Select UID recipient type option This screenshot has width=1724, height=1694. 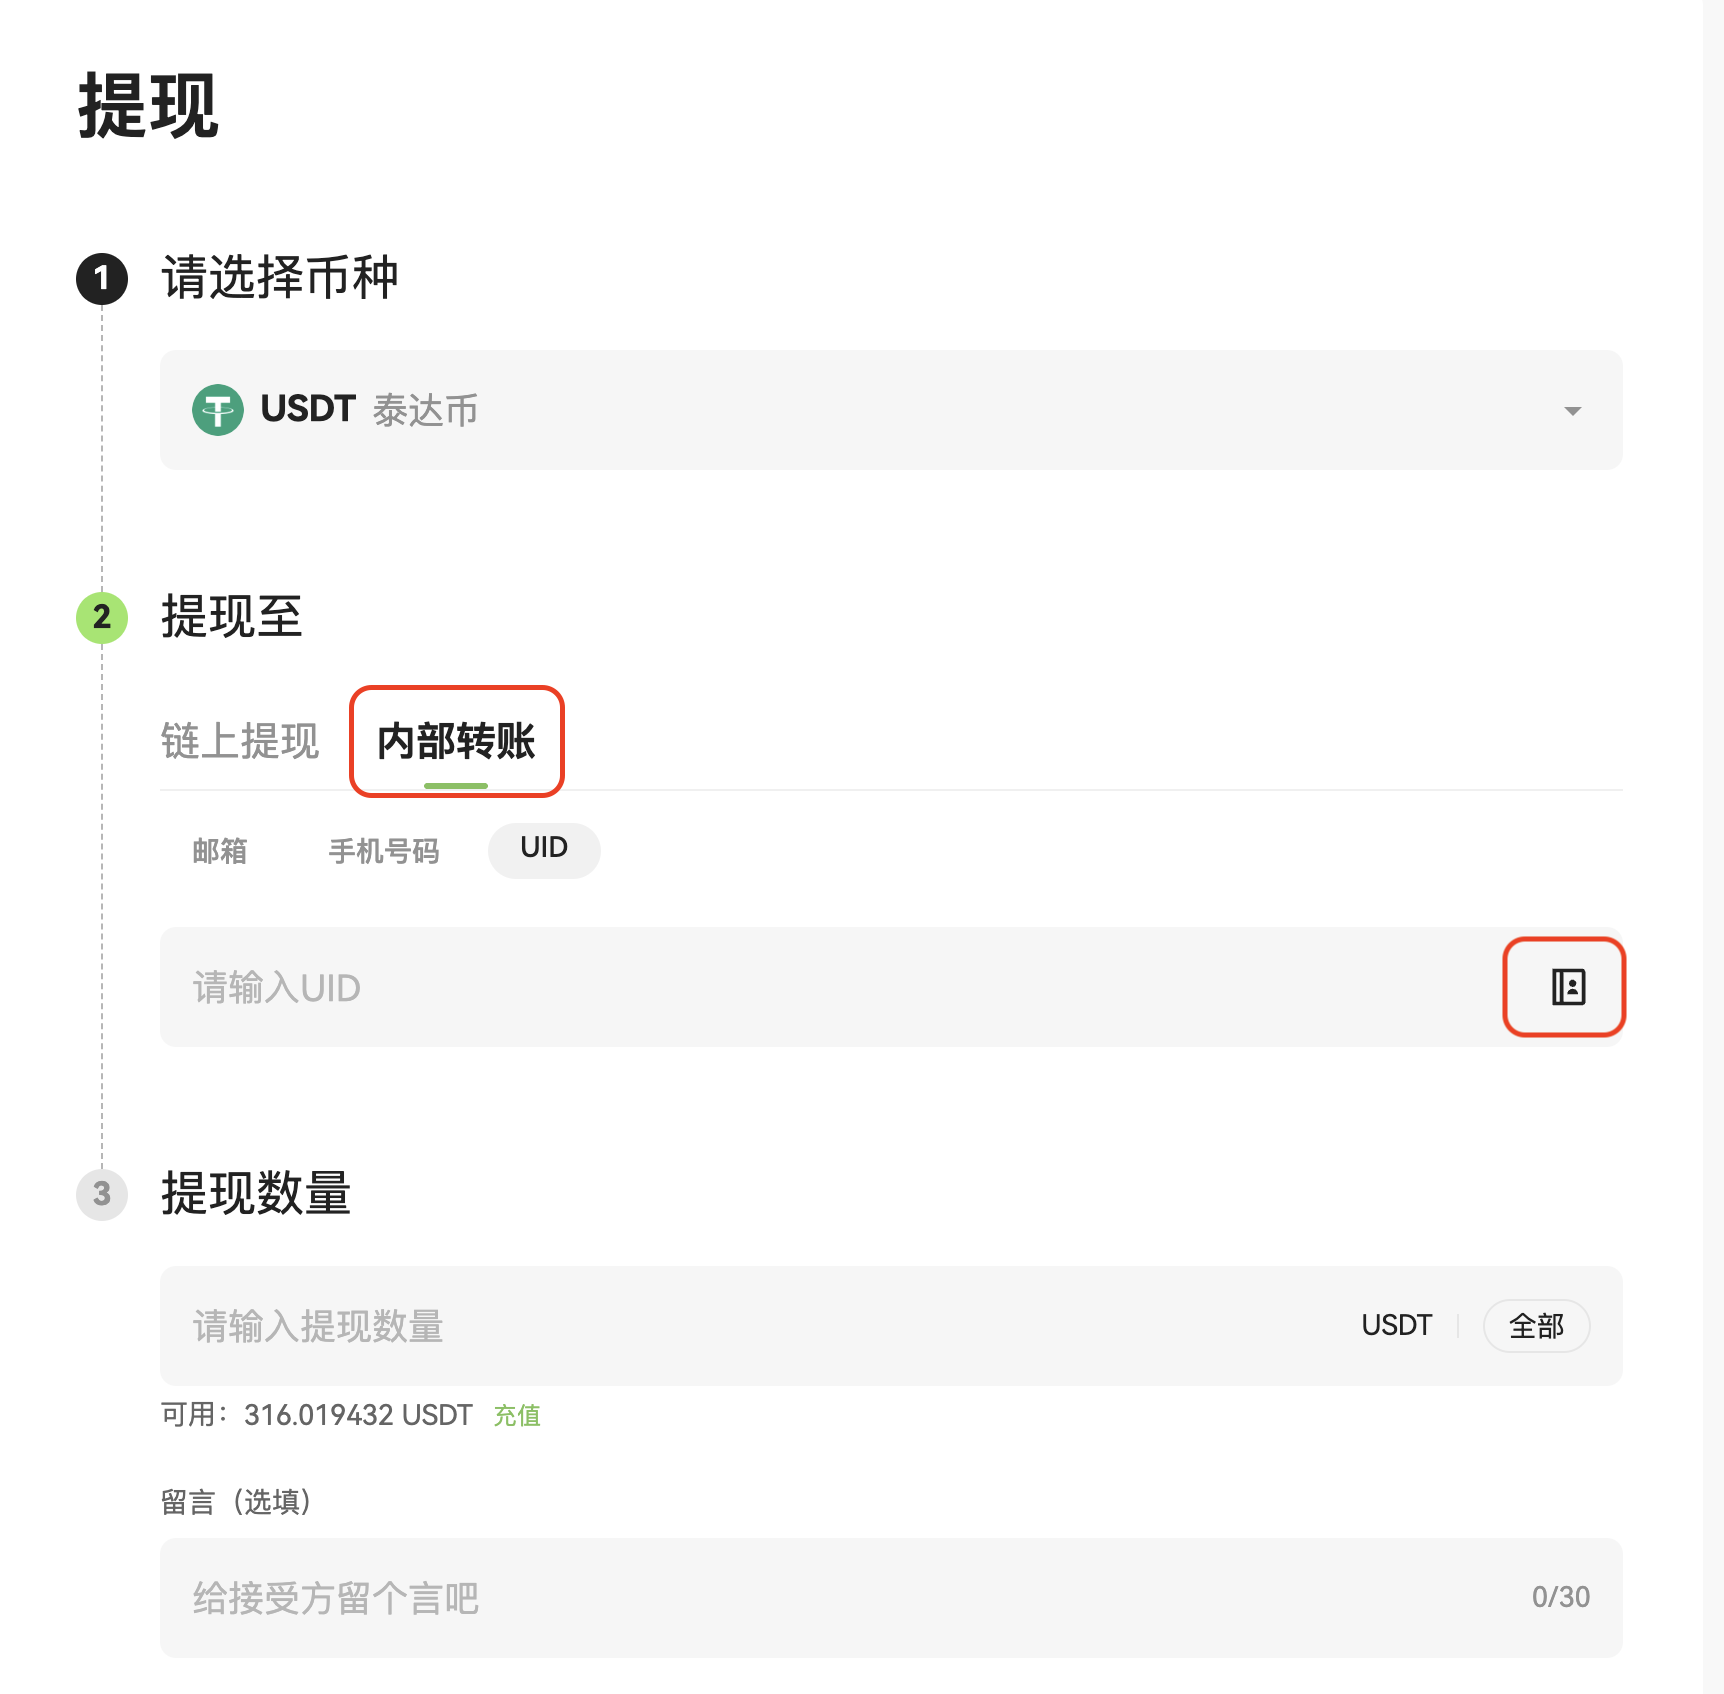544,849
